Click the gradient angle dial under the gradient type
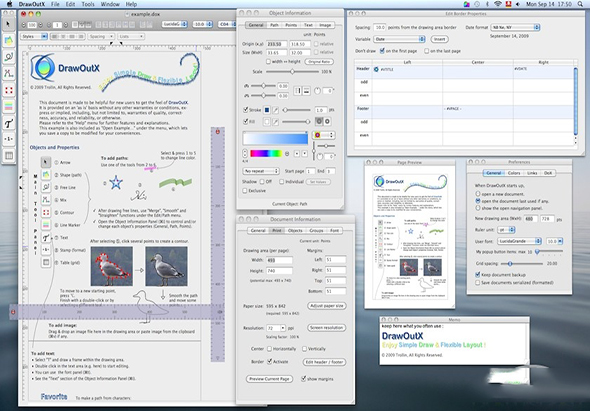 pyautogui.click(x=319, y=156)
